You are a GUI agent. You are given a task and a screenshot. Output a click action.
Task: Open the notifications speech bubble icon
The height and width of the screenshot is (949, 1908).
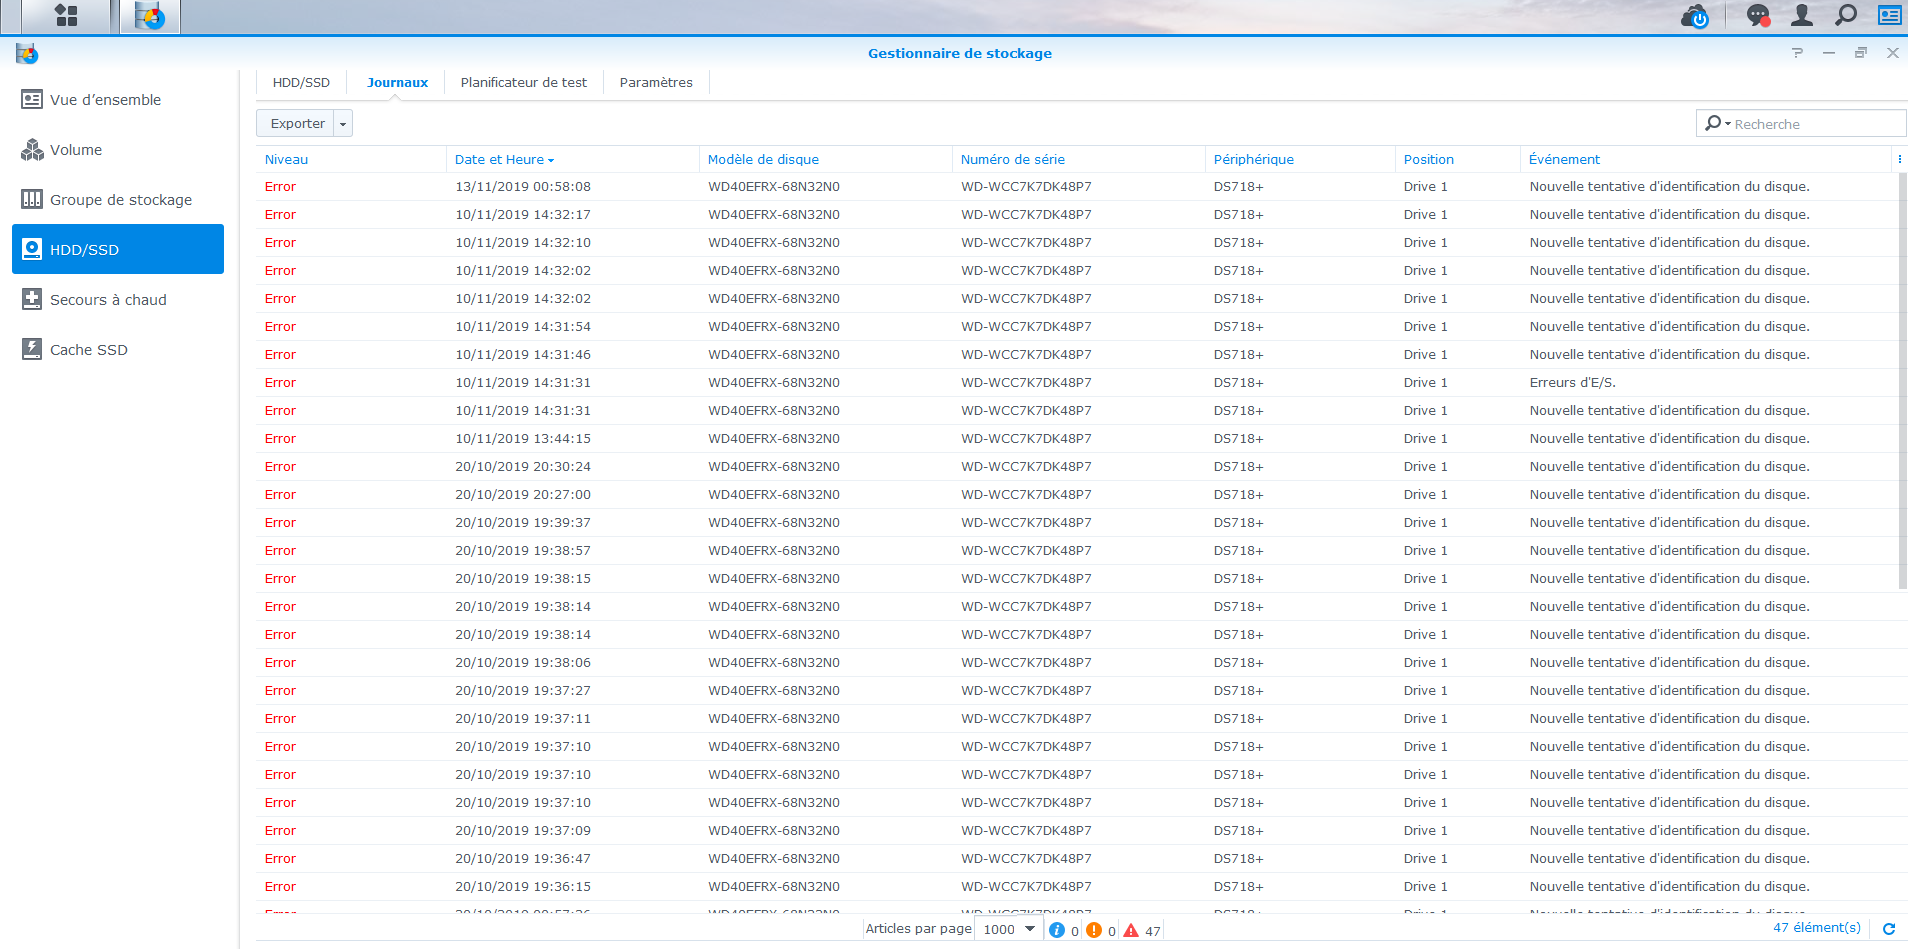[x=1757, y=16]
